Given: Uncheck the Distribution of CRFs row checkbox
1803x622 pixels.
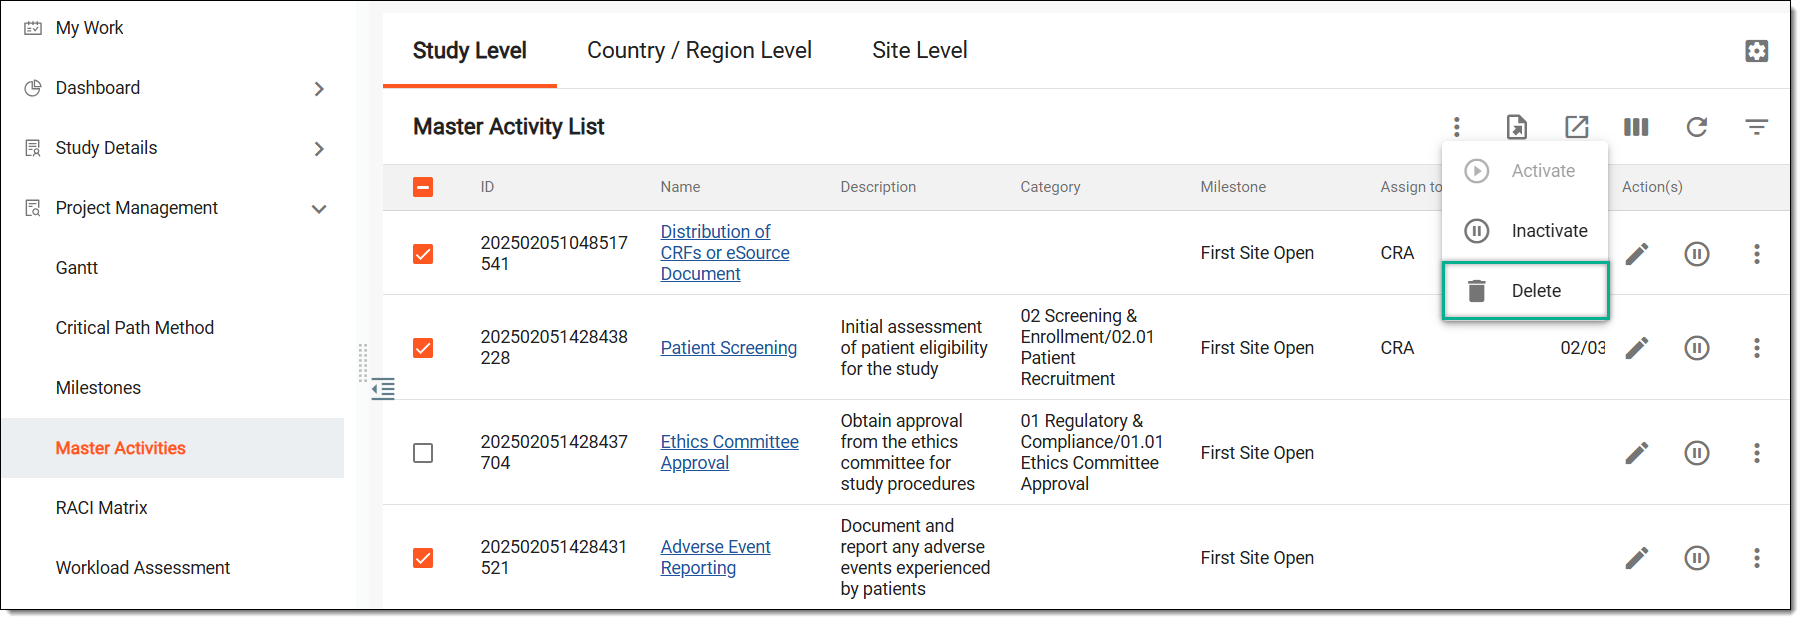Looking at the screenshot, I should tap(423, 254).
